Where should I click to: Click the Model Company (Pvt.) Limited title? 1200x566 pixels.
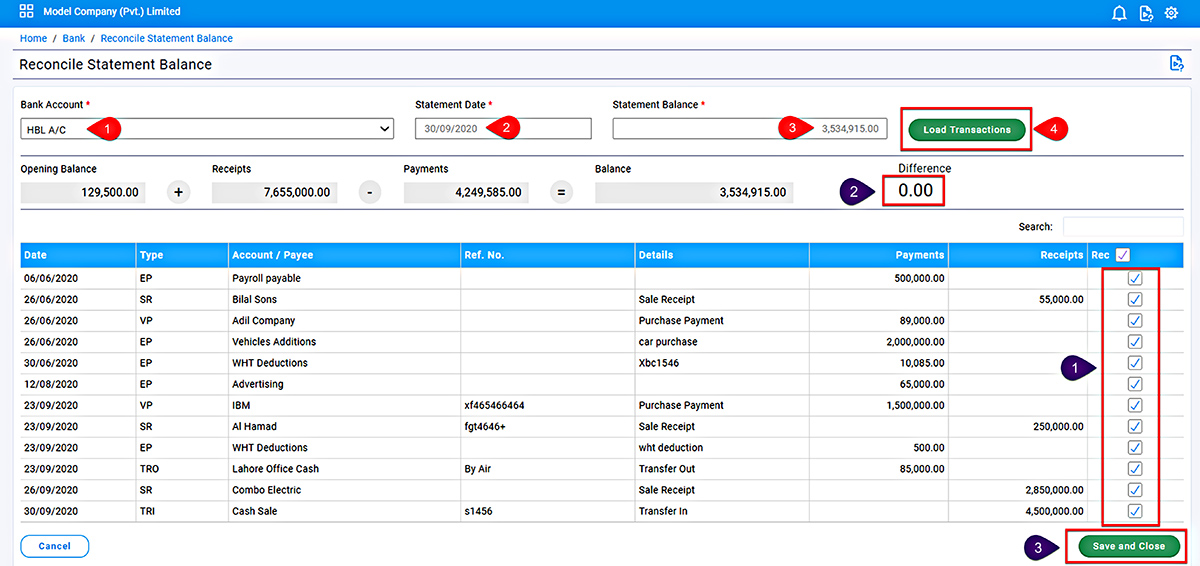[x=112, y=12]
